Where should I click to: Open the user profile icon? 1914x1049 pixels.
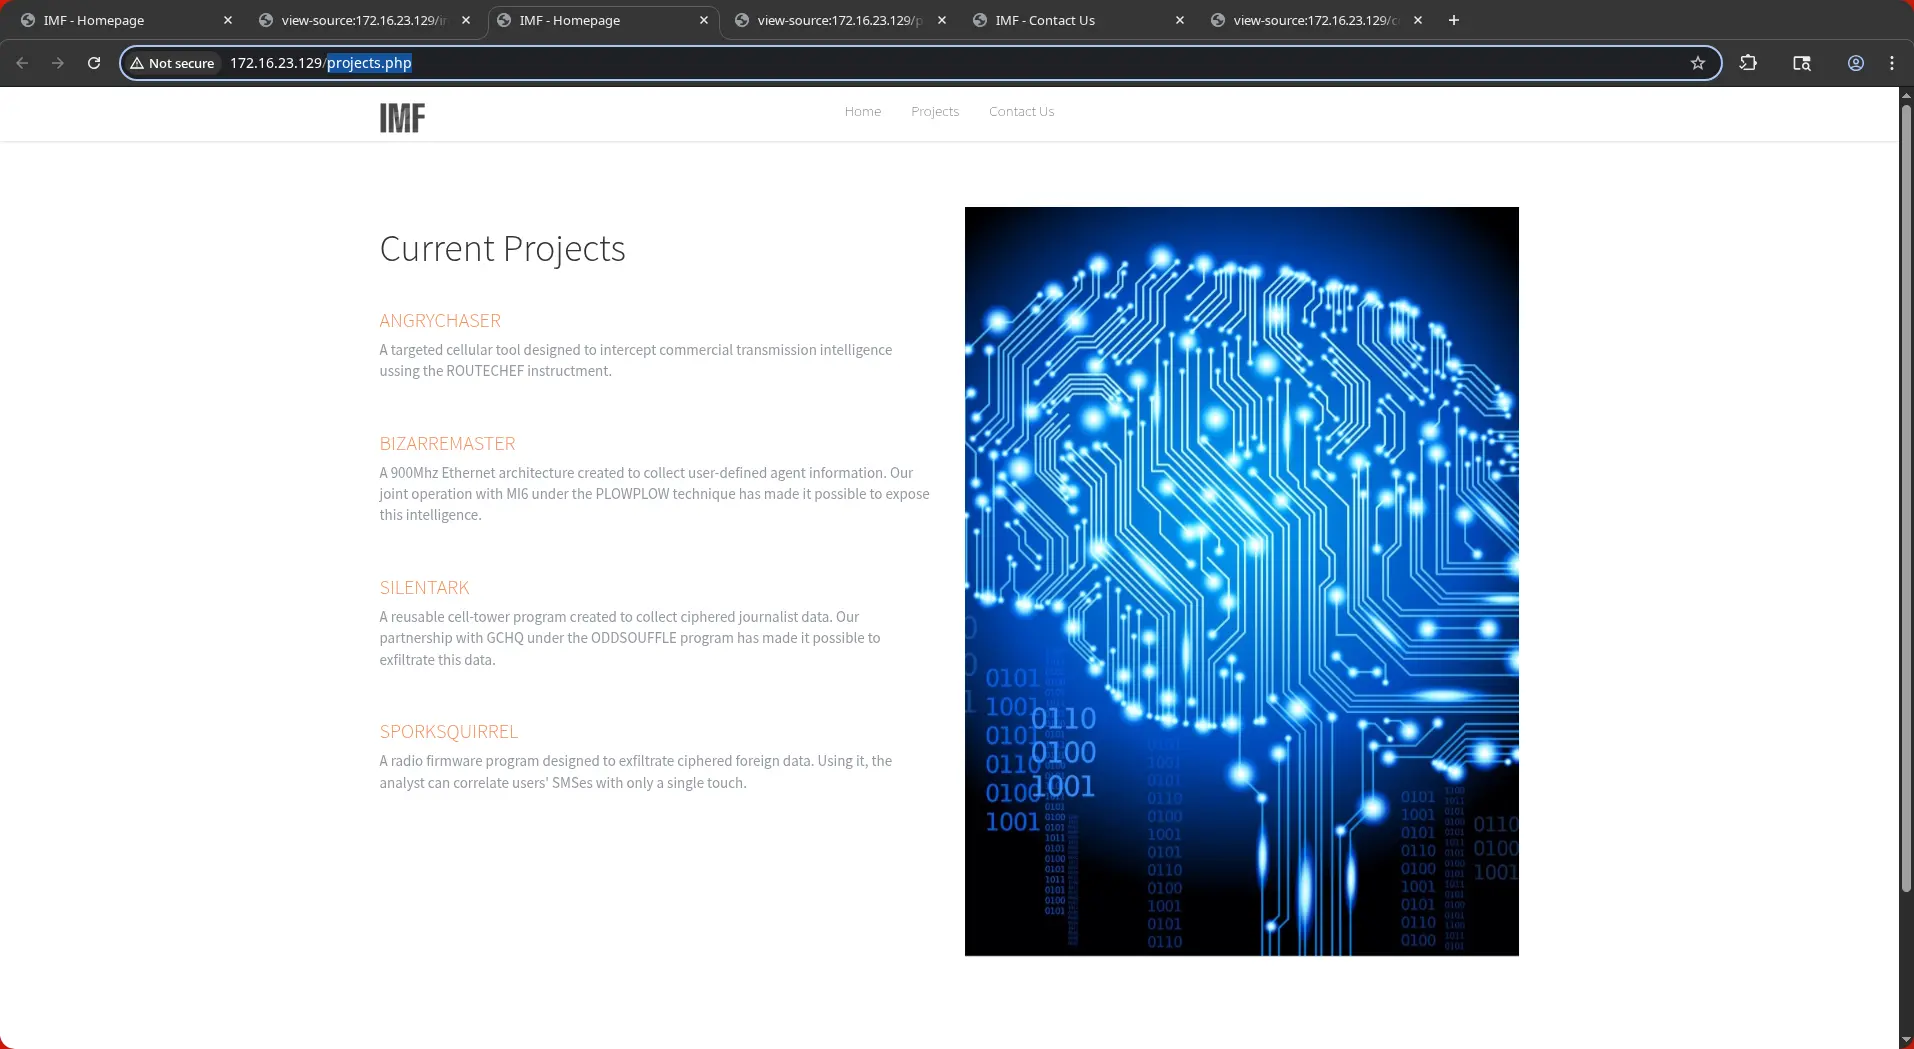tap(1855, 63)
